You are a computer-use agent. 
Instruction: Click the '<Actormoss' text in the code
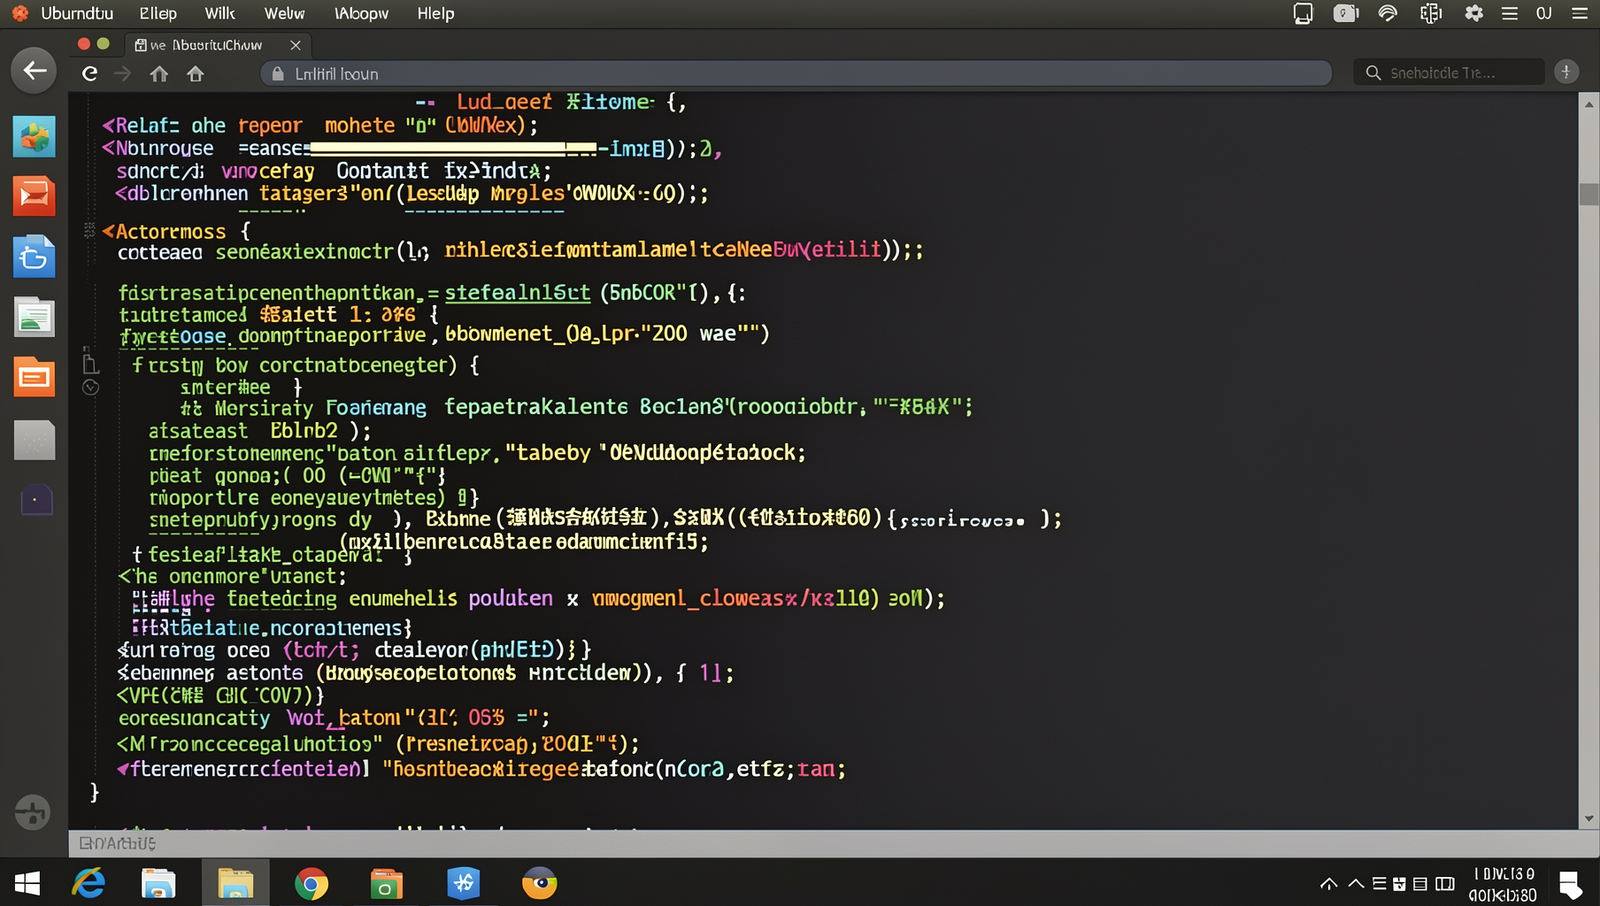(164, 231)
